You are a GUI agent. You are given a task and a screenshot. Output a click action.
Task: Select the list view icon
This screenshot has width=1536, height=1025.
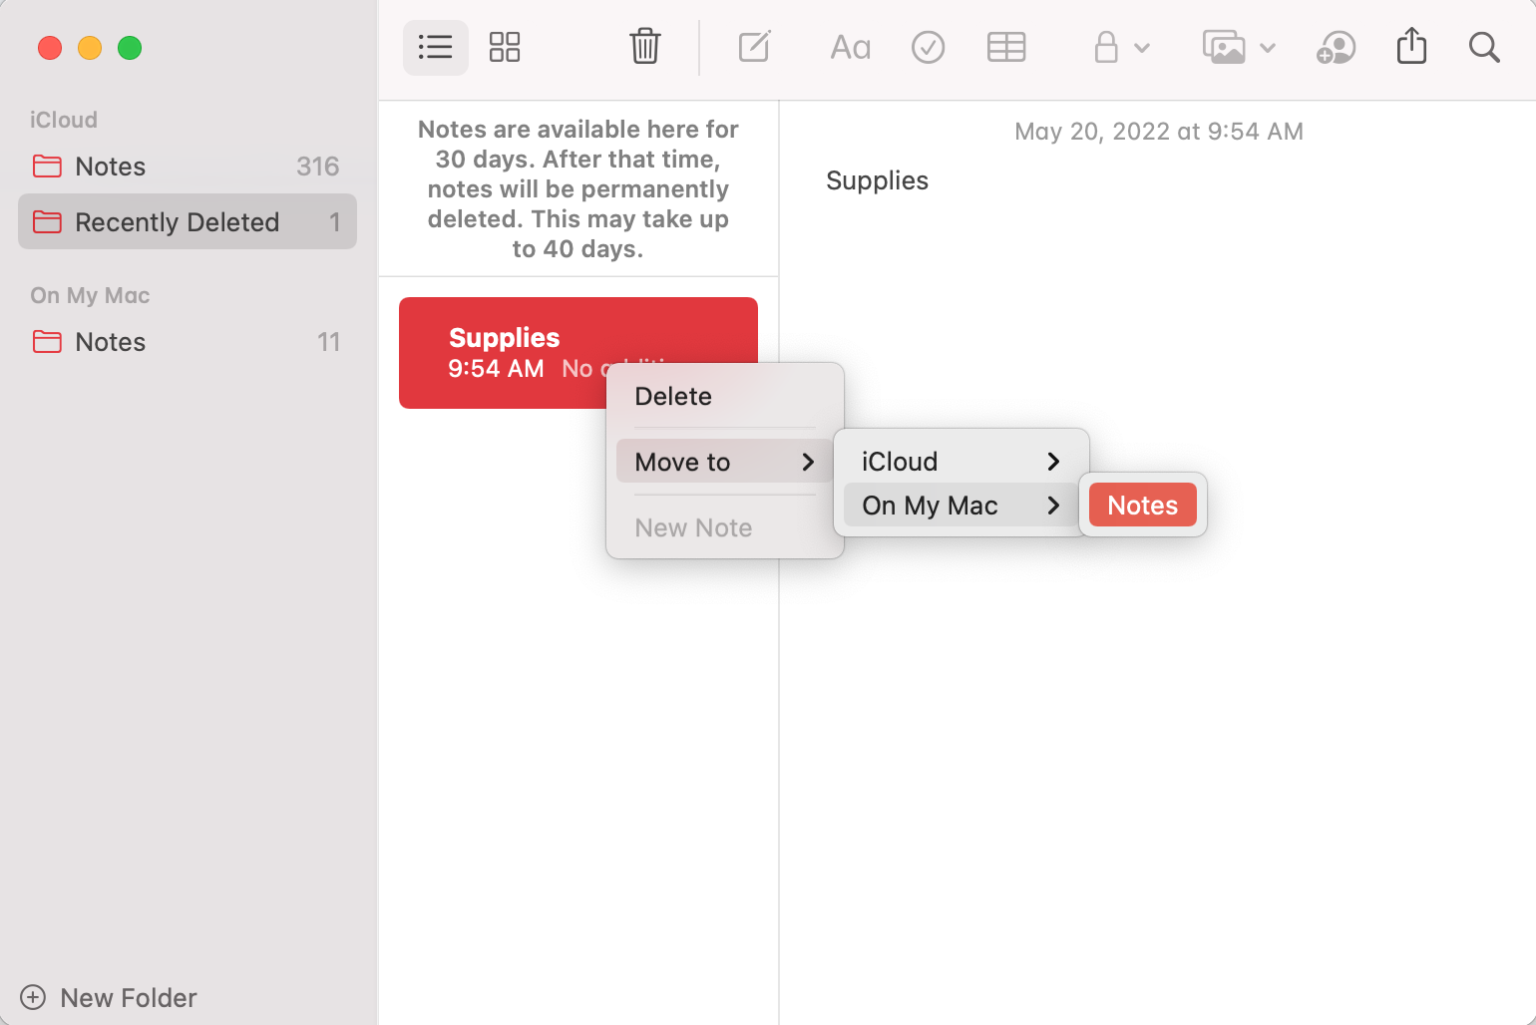tap(435, 47)
